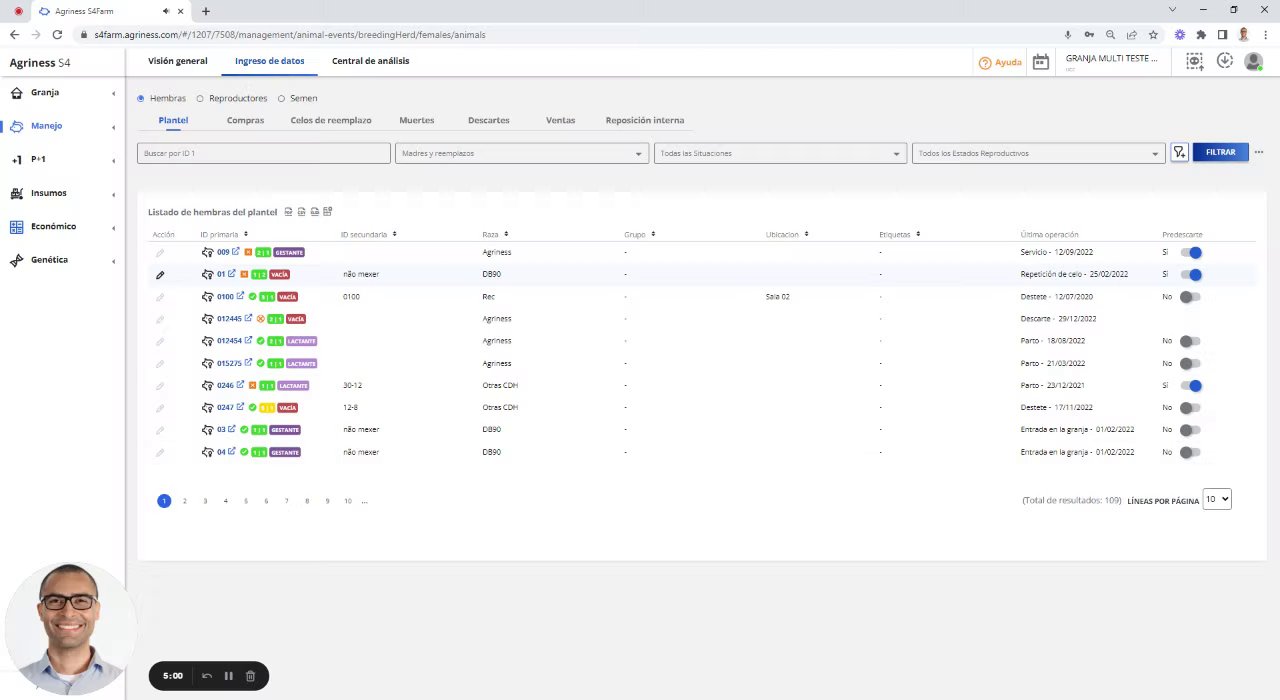The image size is (1280, 700).
Task: Go to page 10 of results
Action: (348, 501)
